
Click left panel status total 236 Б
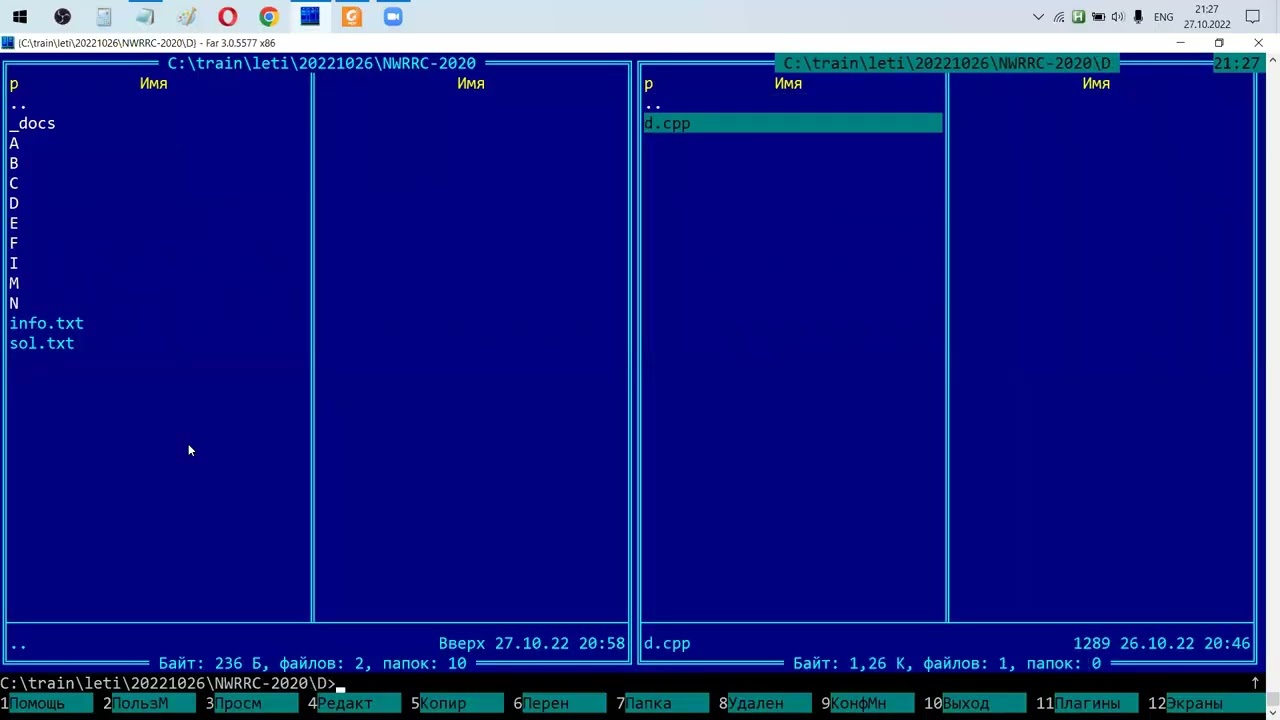click(312, 664)
